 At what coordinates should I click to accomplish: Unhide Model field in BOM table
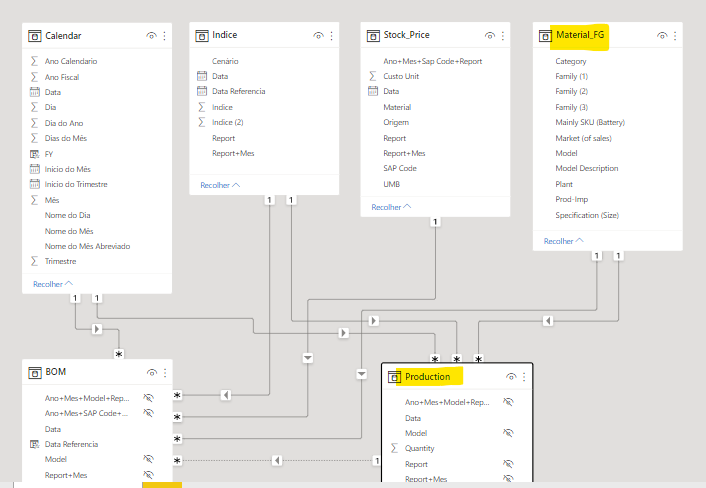tap(148, 459)
